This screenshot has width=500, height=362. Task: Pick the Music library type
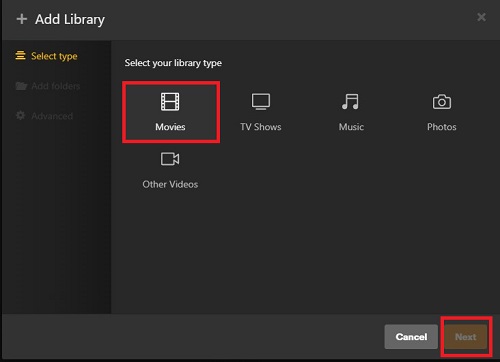(x=351, y=112)
